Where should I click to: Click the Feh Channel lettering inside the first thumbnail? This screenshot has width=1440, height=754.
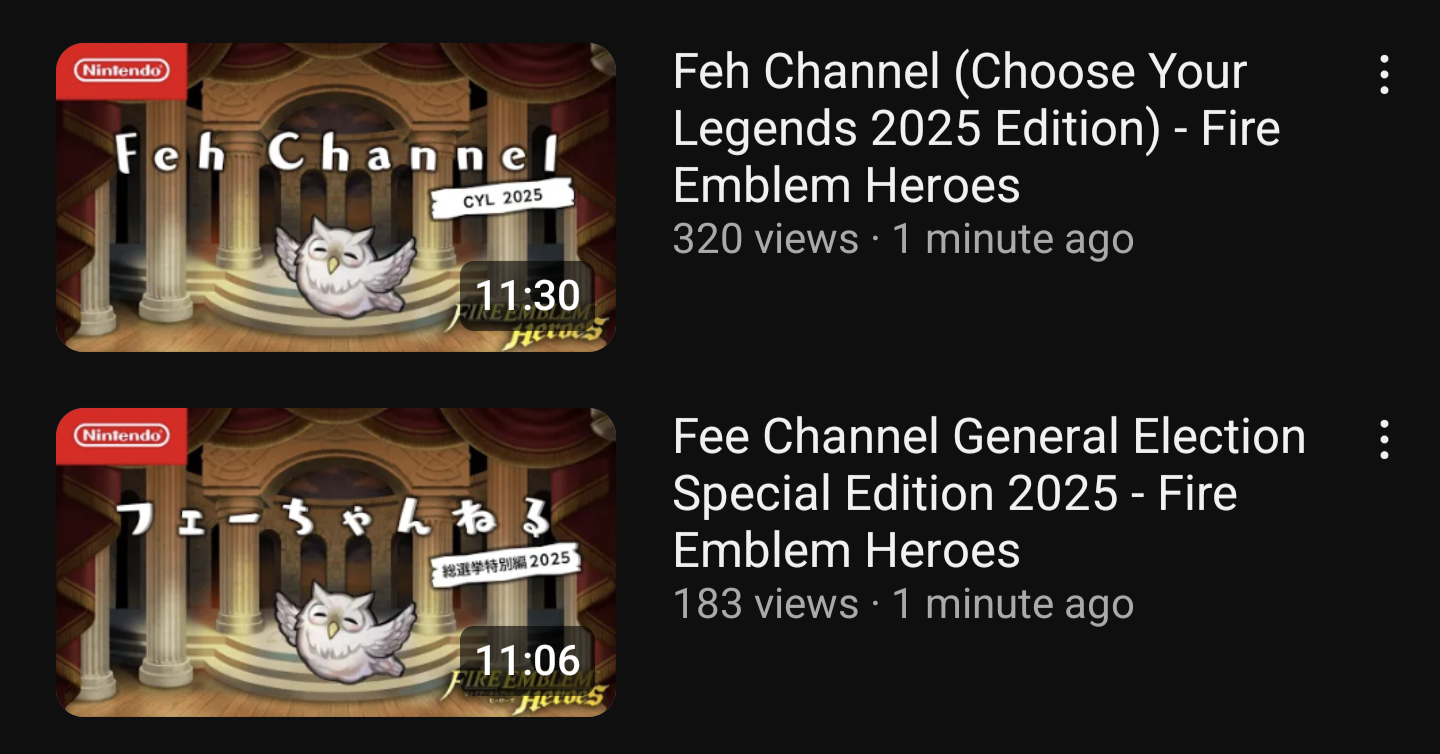tap(335, 155)
